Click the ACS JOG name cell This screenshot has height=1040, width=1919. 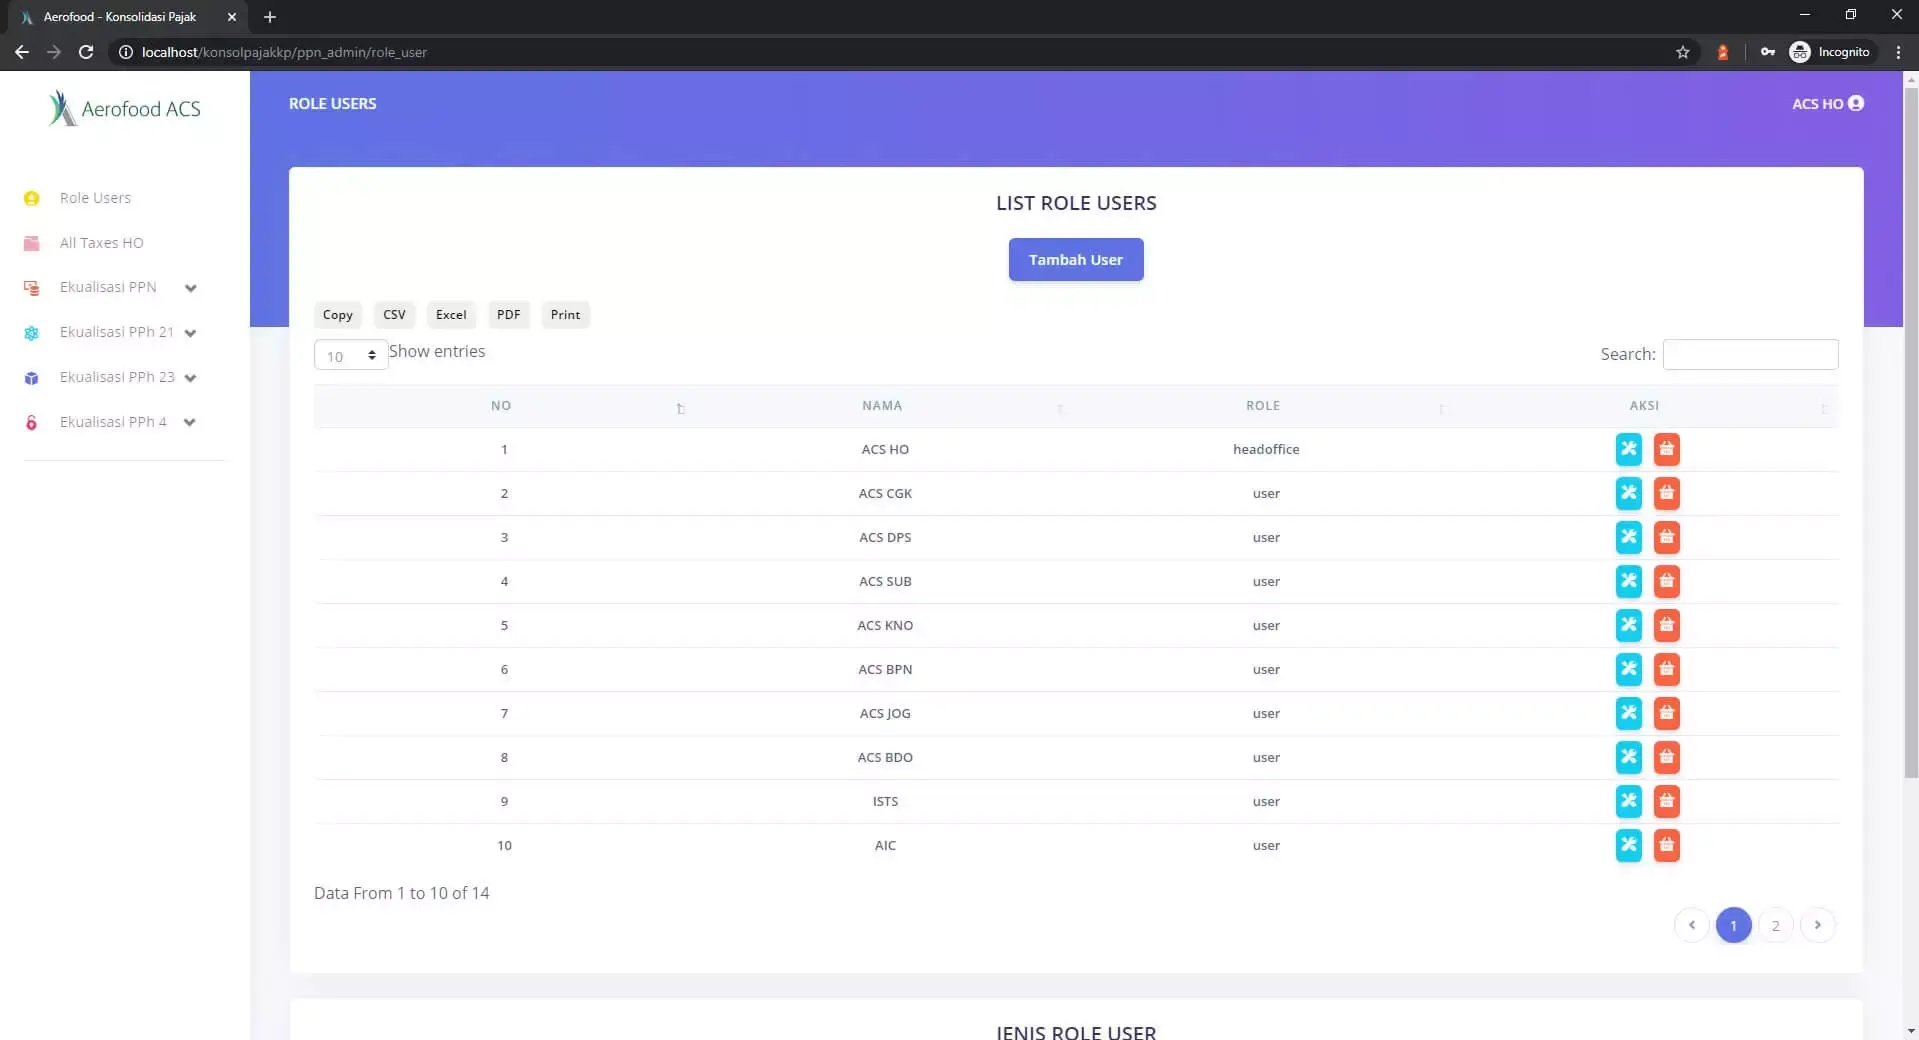point(885,713)
